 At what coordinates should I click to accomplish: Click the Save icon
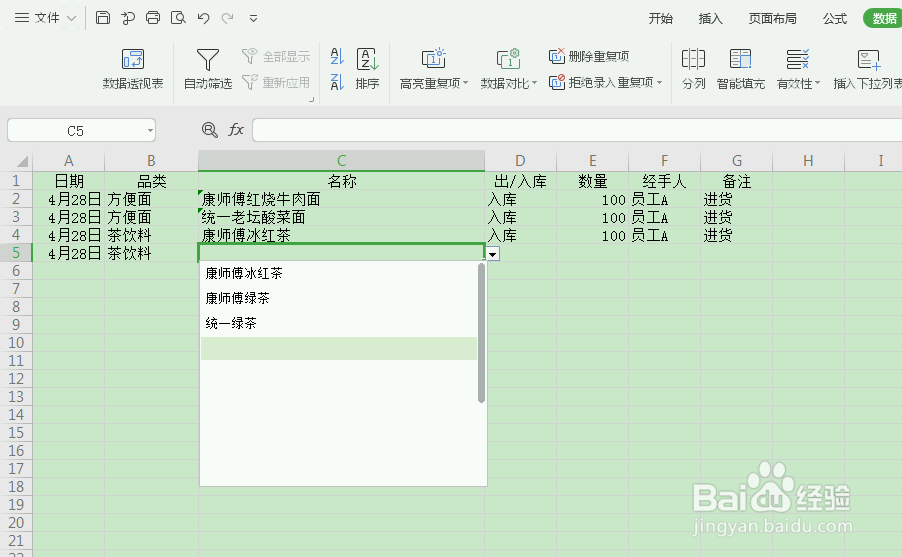102,18
